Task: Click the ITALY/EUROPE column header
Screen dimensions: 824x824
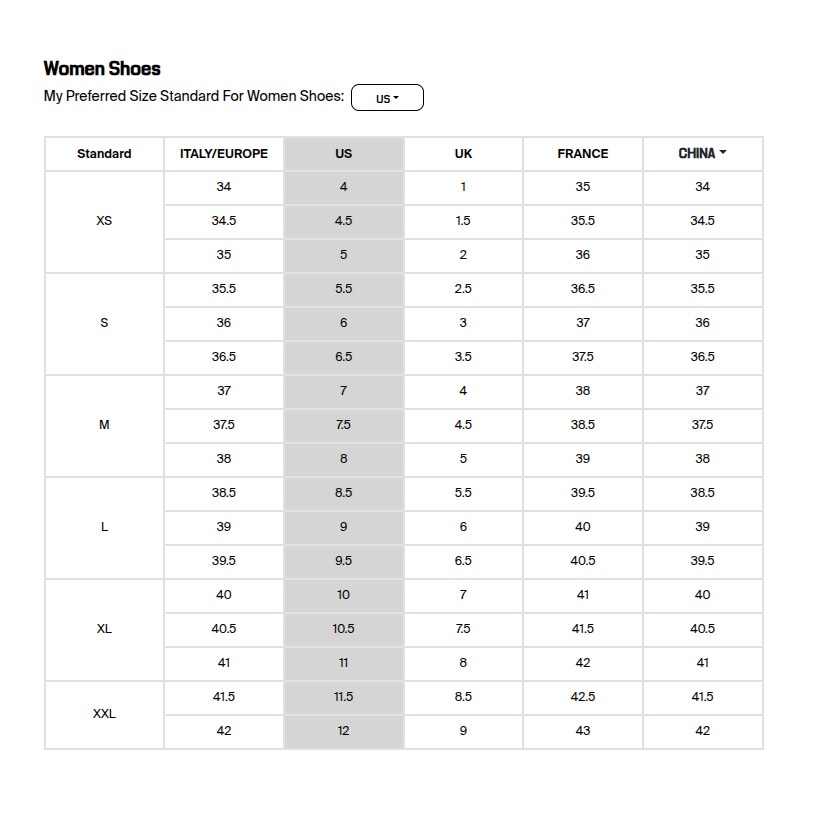Action: [x=224, y=154]
